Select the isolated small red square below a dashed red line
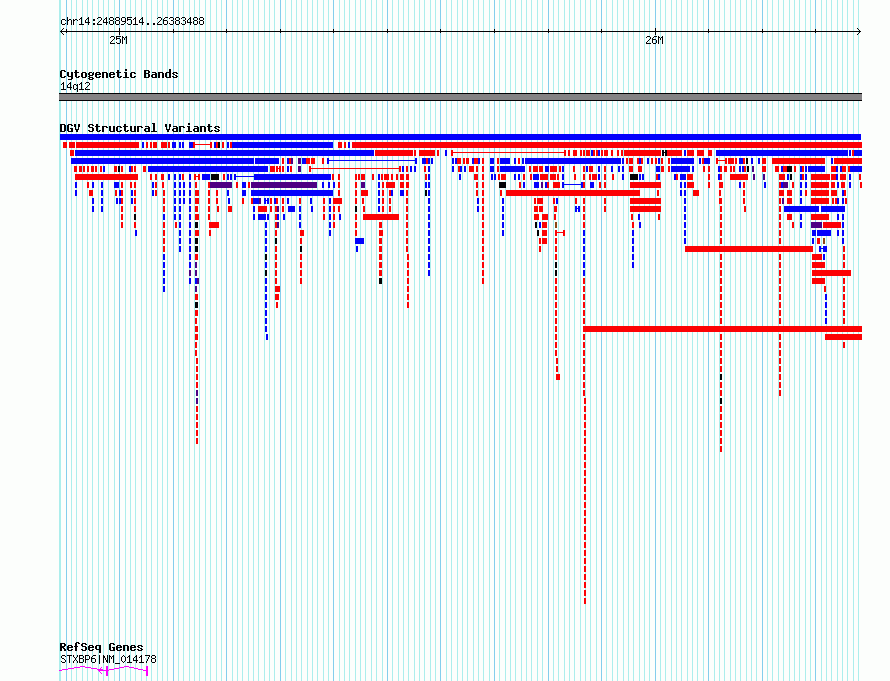Viewport: 890px width, 681px height. 558,377
